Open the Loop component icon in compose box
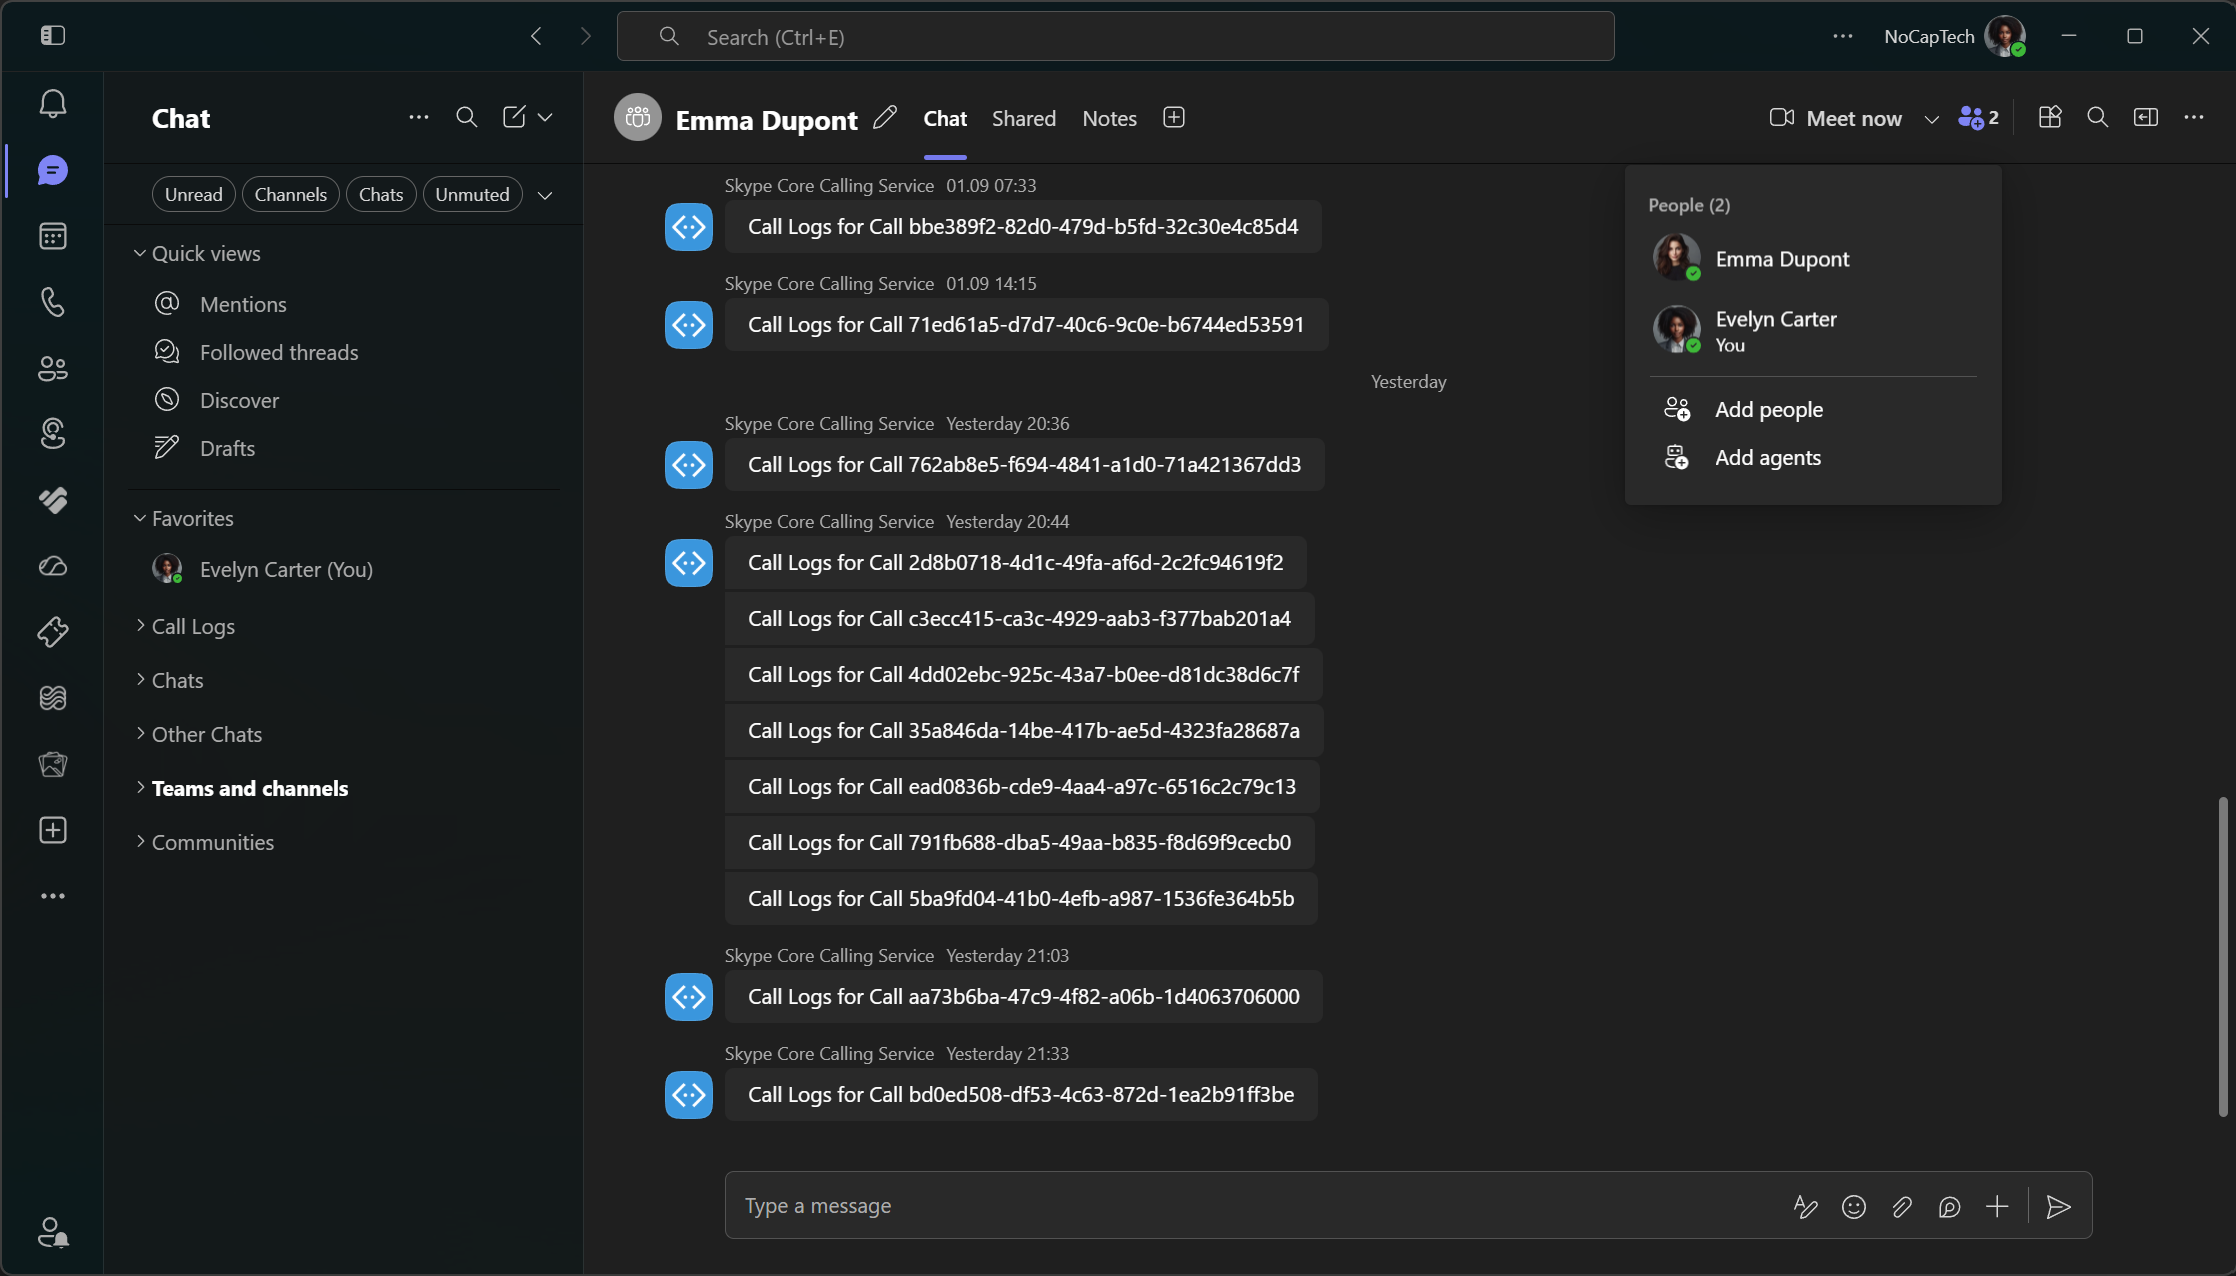 [x=1949, y=1207]
